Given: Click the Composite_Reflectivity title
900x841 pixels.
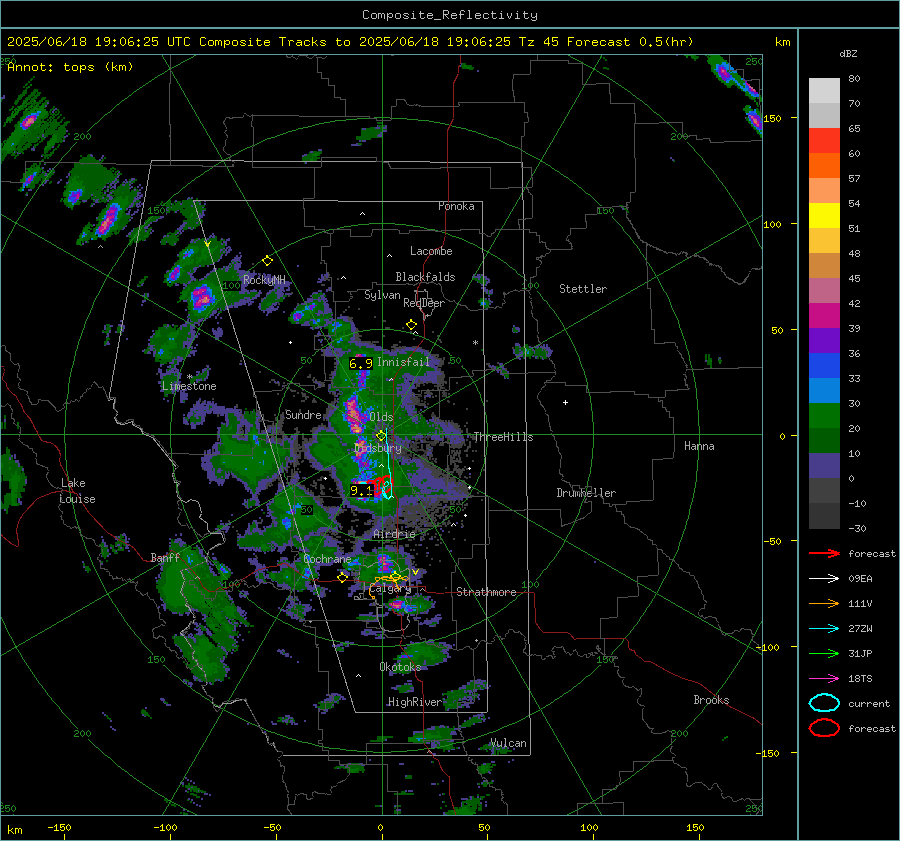Looking at the screenshot, I should (449, 15).
